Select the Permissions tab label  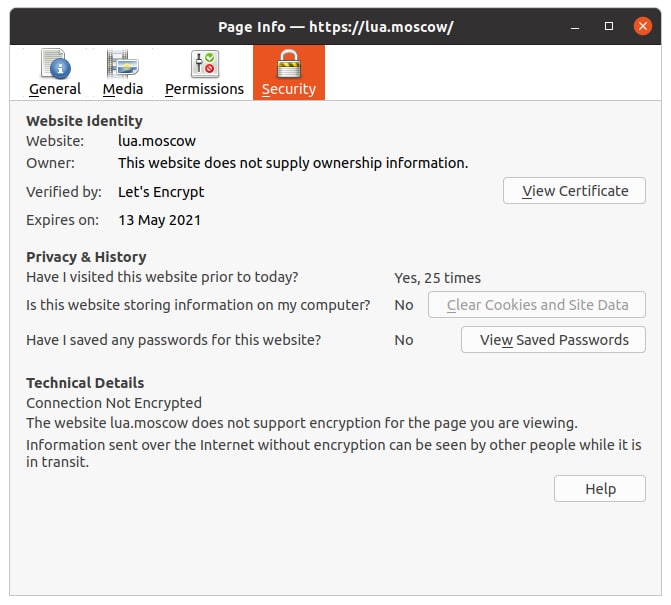205,89
